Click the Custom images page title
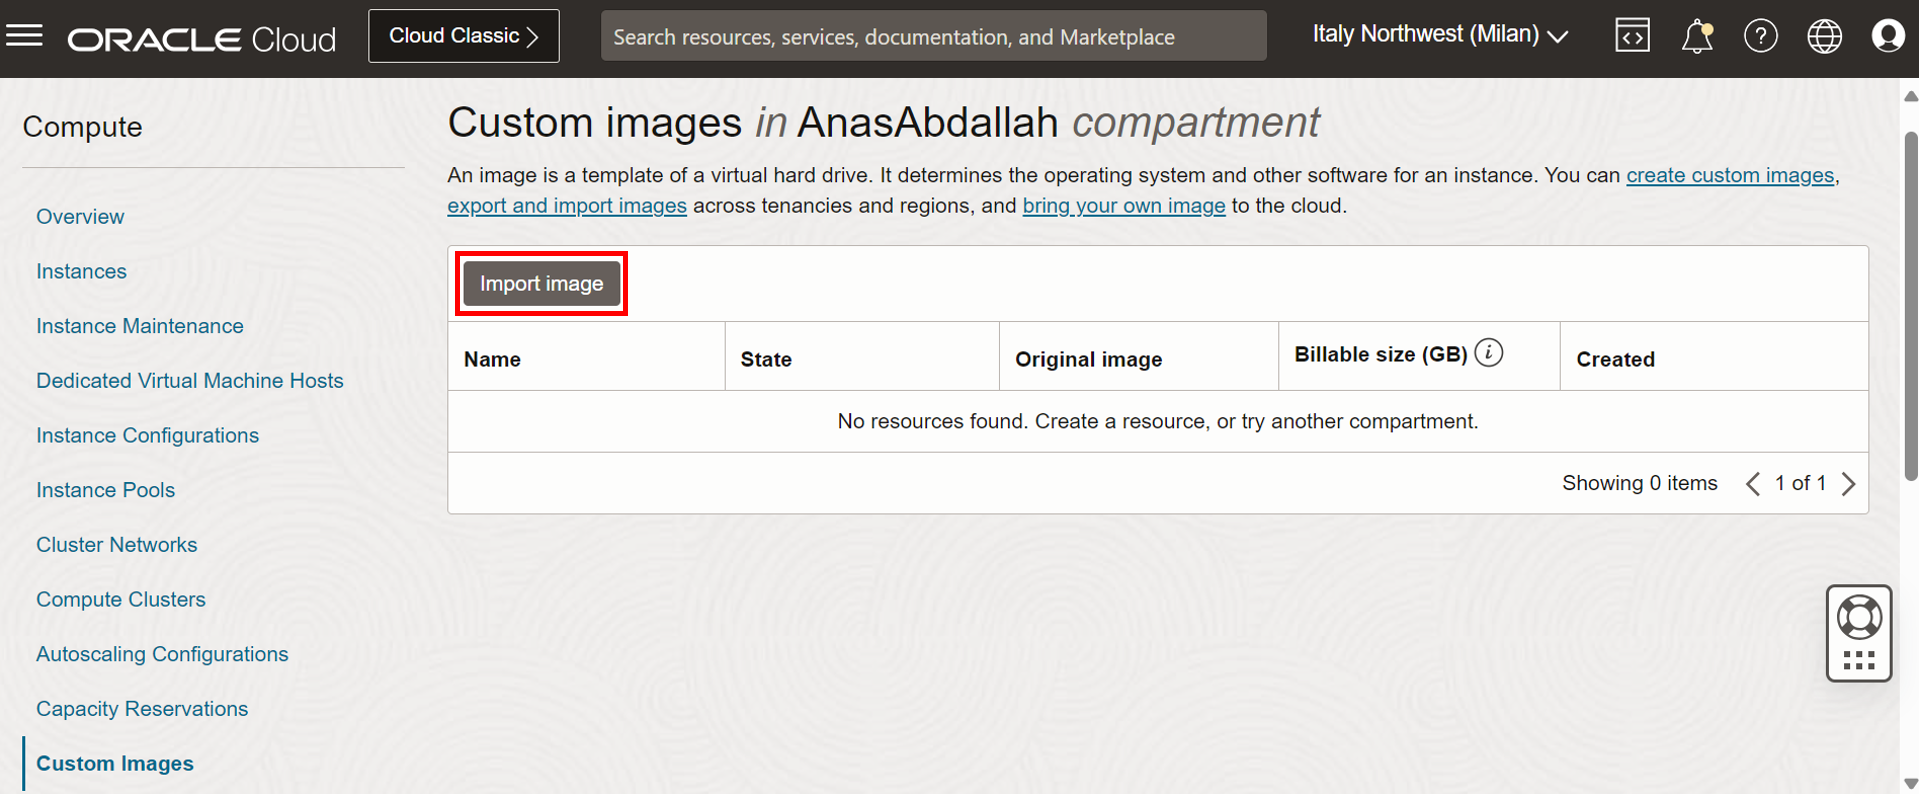The height and width of the screenshot is (794, 1919). pos(883,123)
